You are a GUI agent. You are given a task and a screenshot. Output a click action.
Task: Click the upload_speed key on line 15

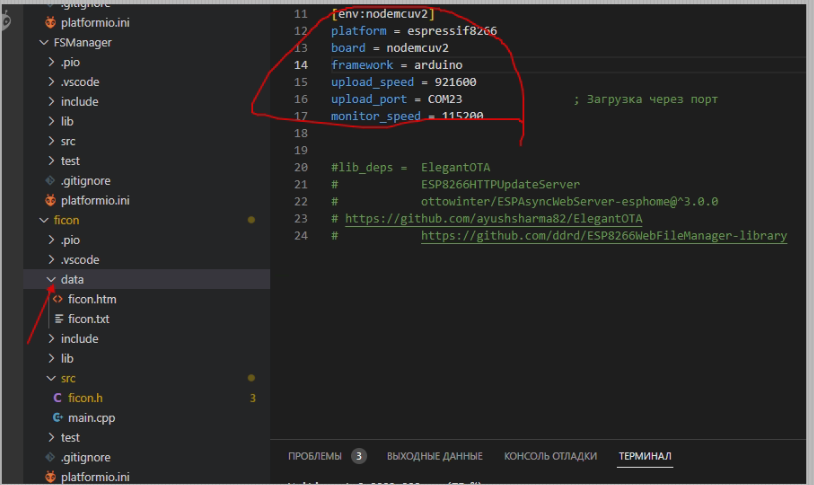372,82
